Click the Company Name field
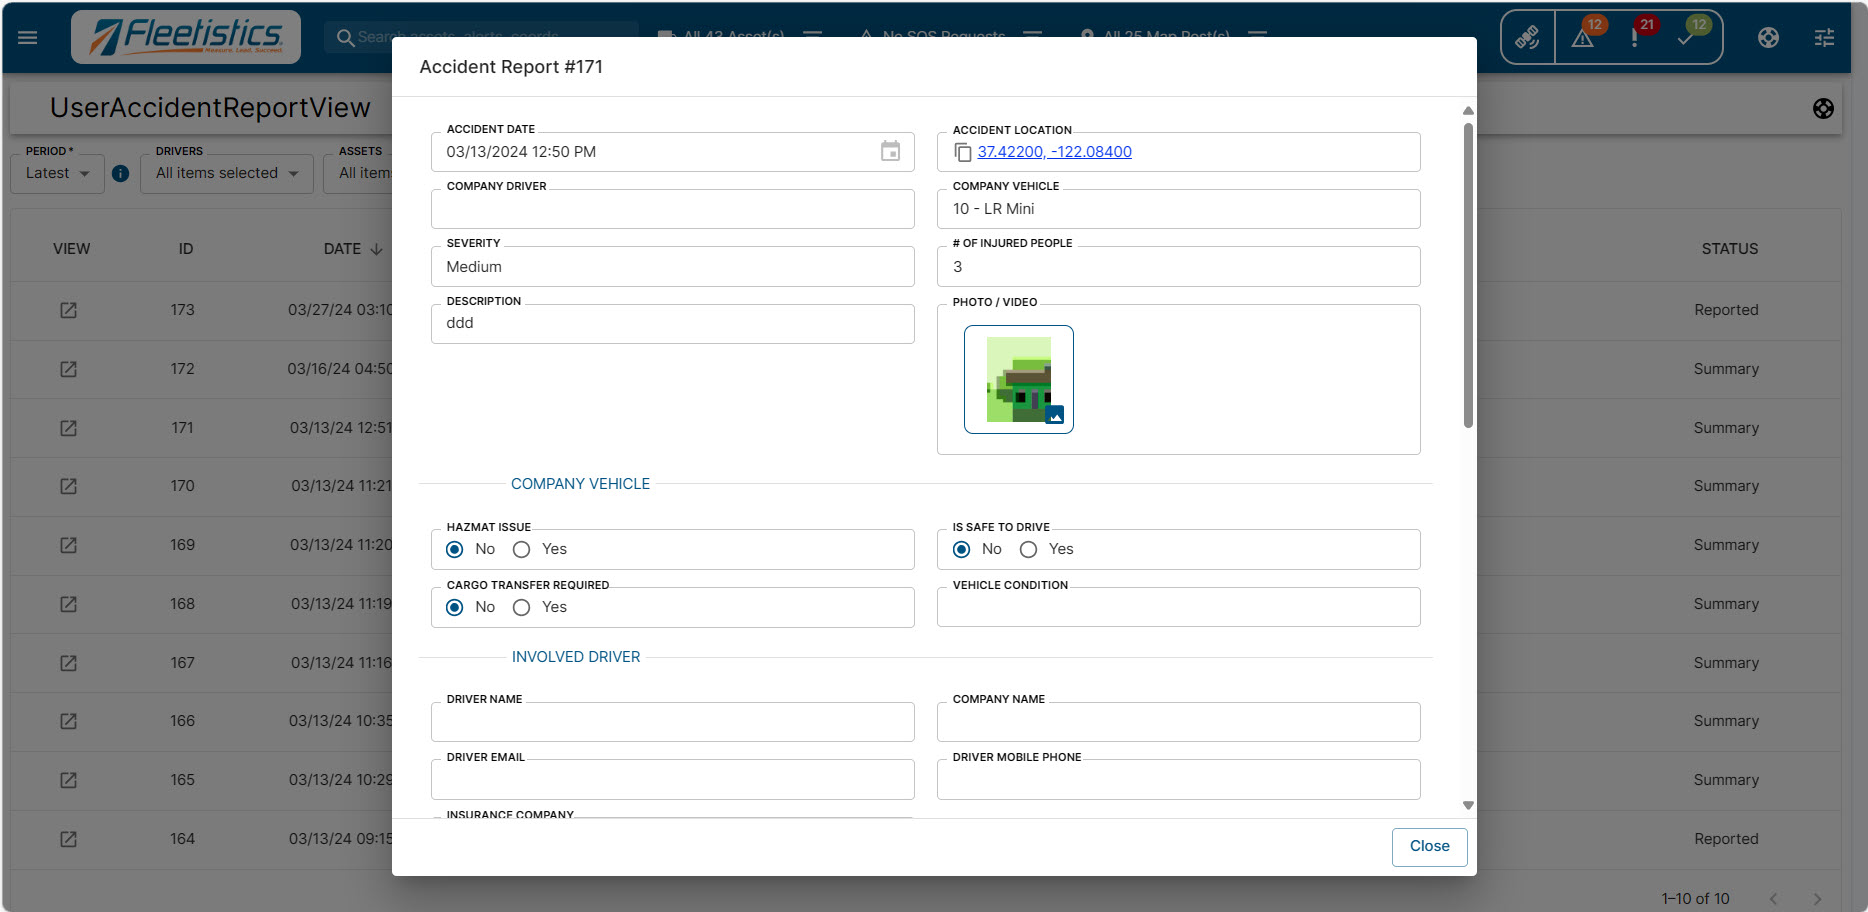 pos(1178,722)
